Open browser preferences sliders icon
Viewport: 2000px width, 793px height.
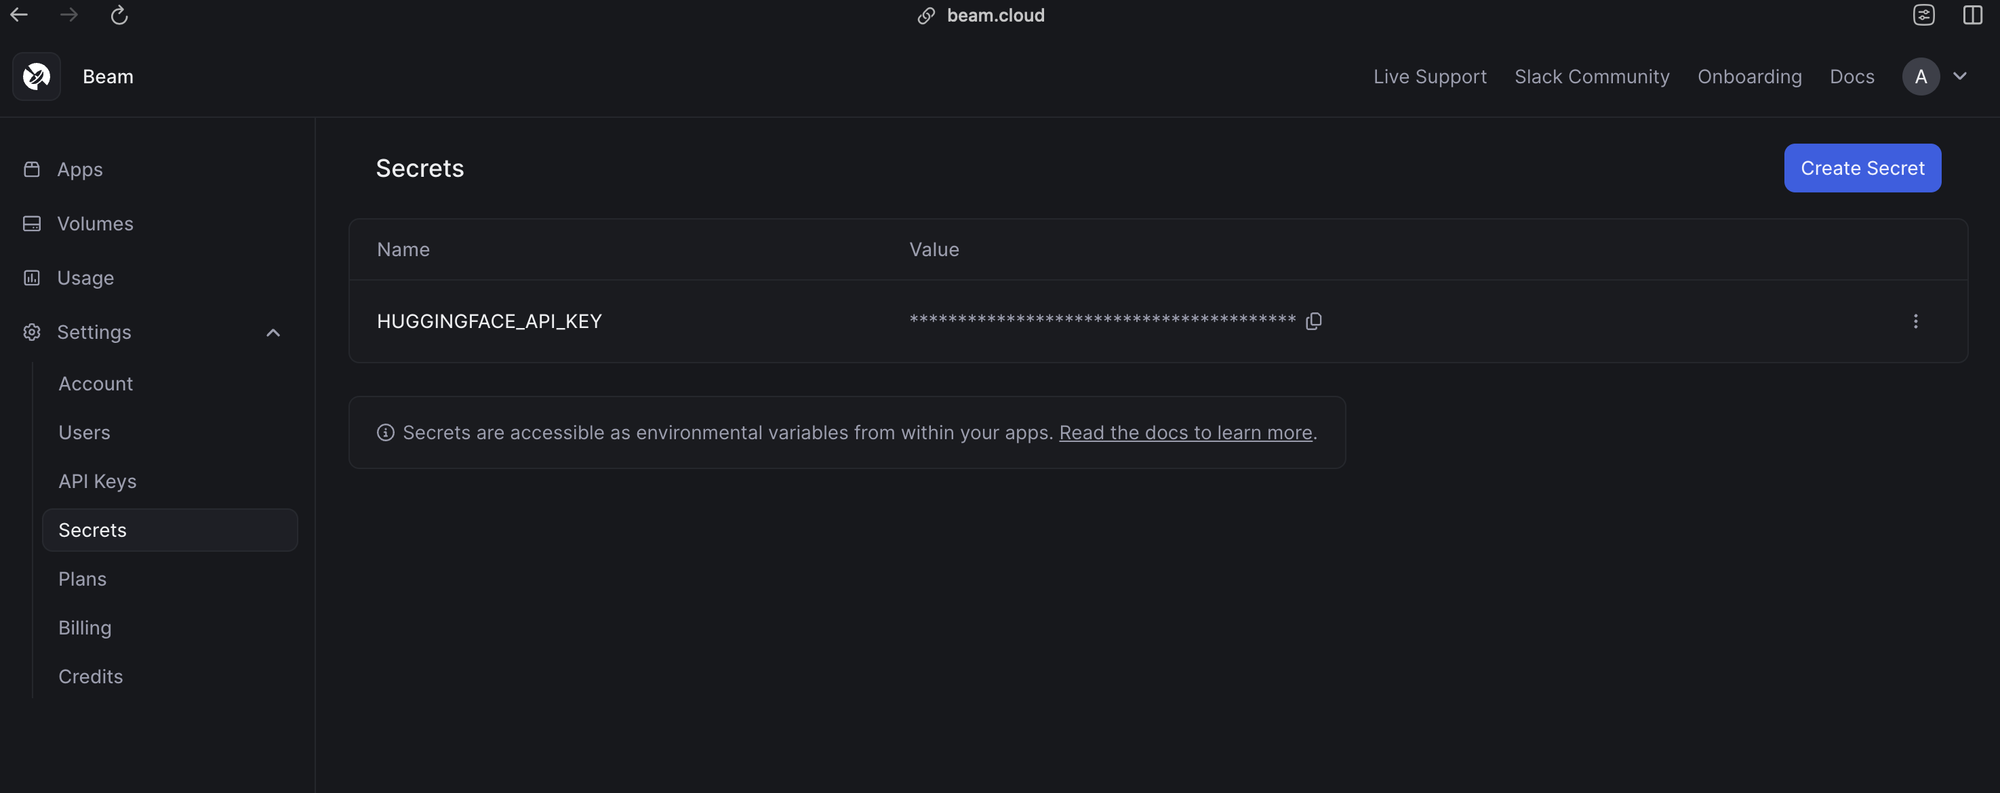coord(1923,15)
